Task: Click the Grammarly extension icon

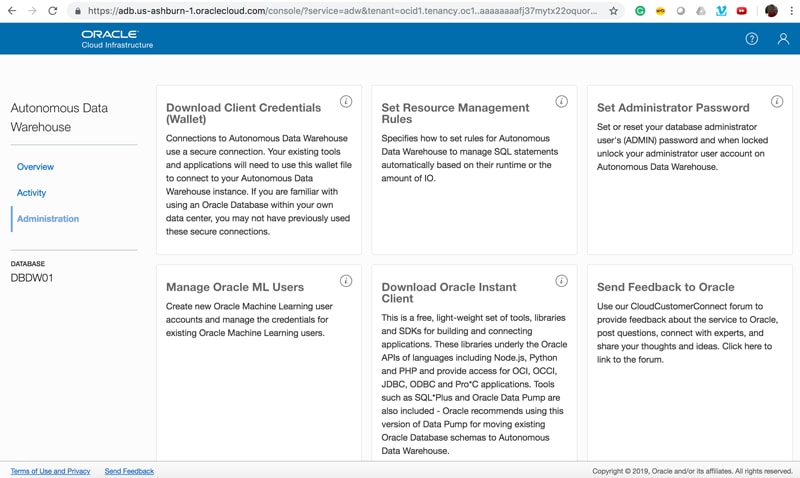Action: point(641,11)
